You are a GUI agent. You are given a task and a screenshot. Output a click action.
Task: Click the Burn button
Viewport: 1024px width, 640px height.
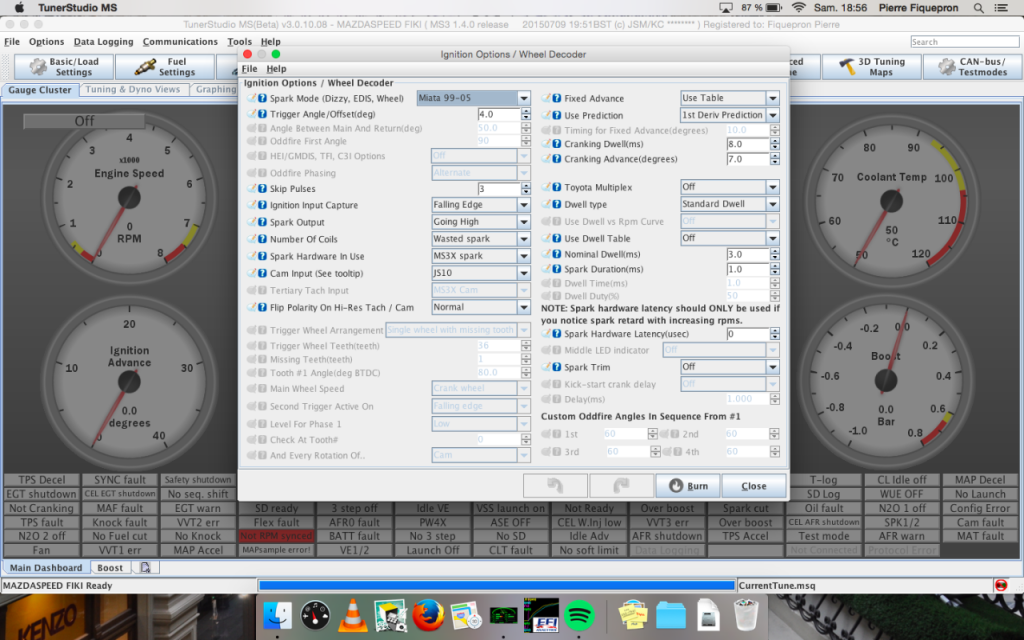tap(688, 485)
